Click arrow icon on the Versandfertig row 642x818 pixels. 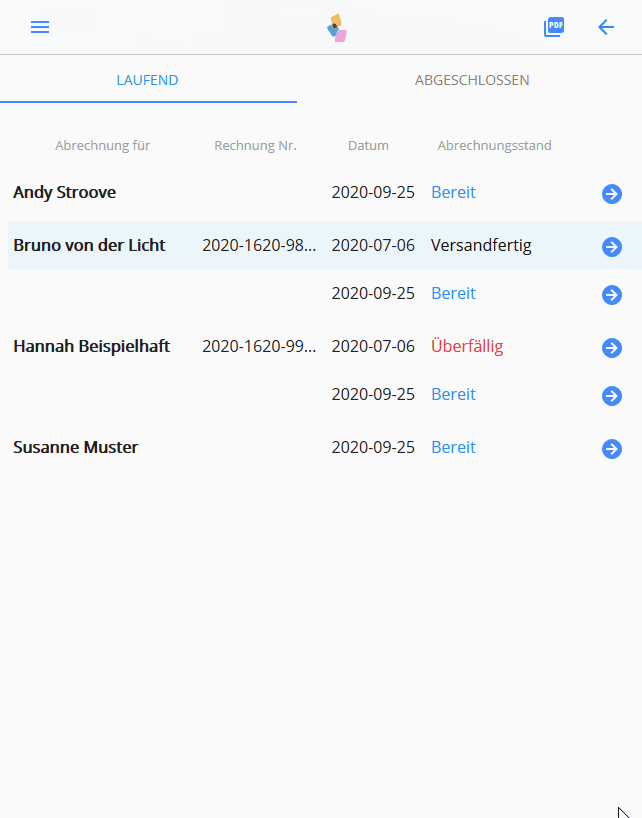coord(612,247)
